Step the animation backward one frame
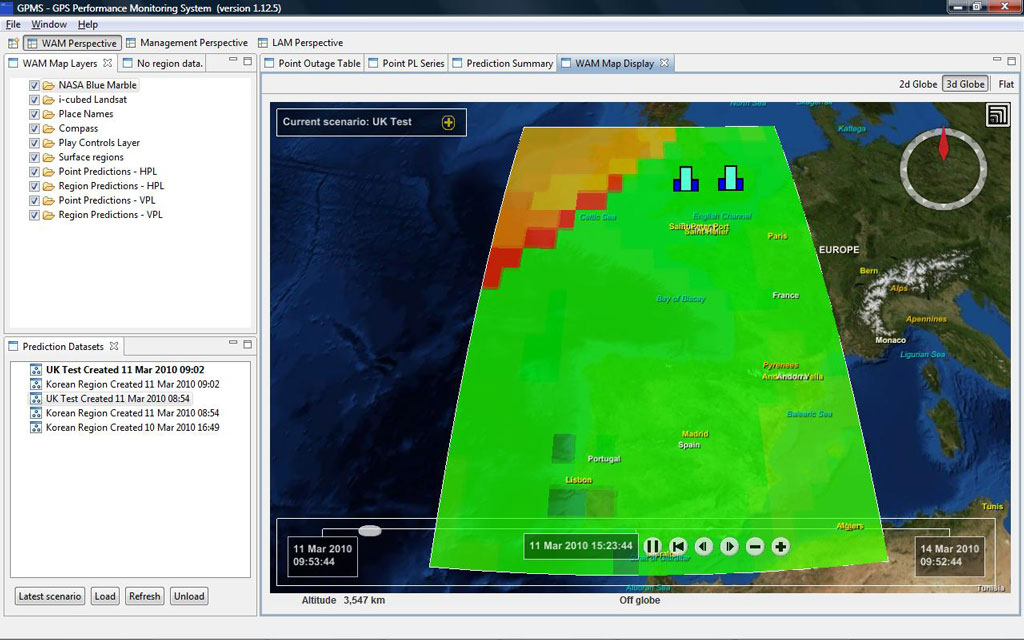 703,546
